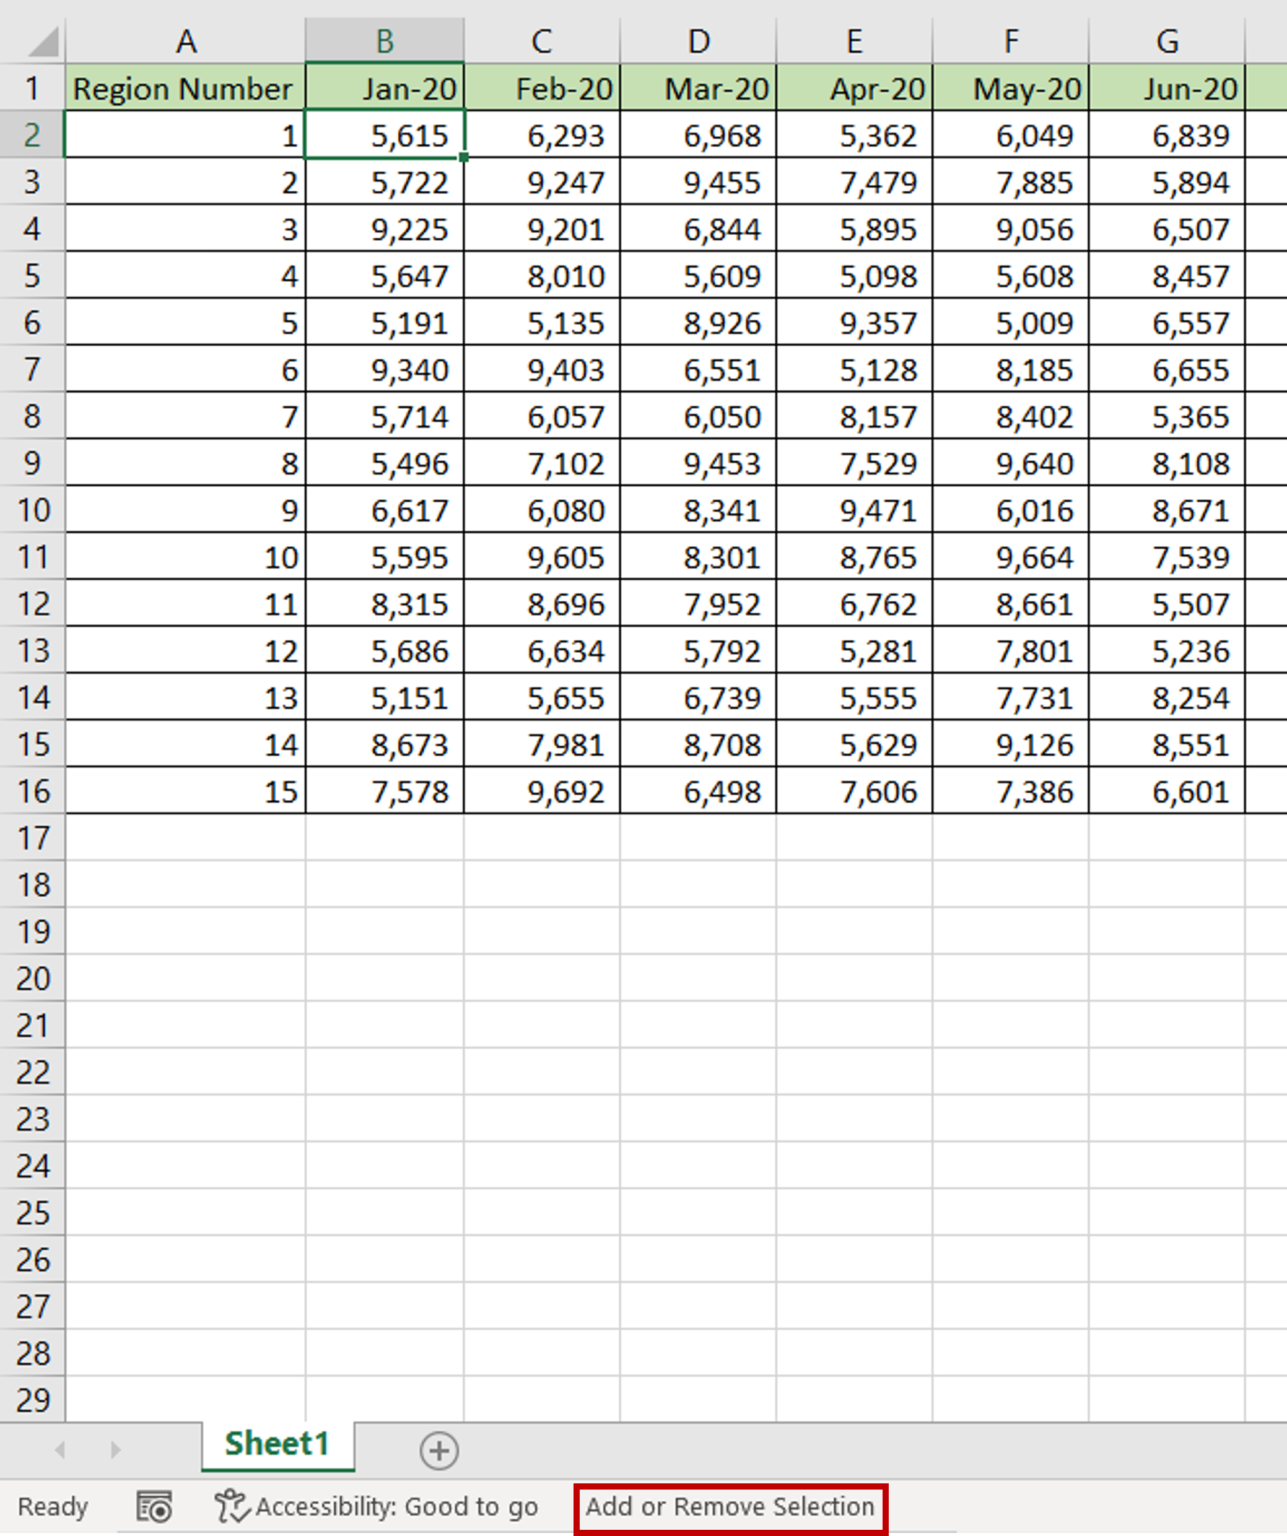Click the fill handle of cell B2

point(462,158)
